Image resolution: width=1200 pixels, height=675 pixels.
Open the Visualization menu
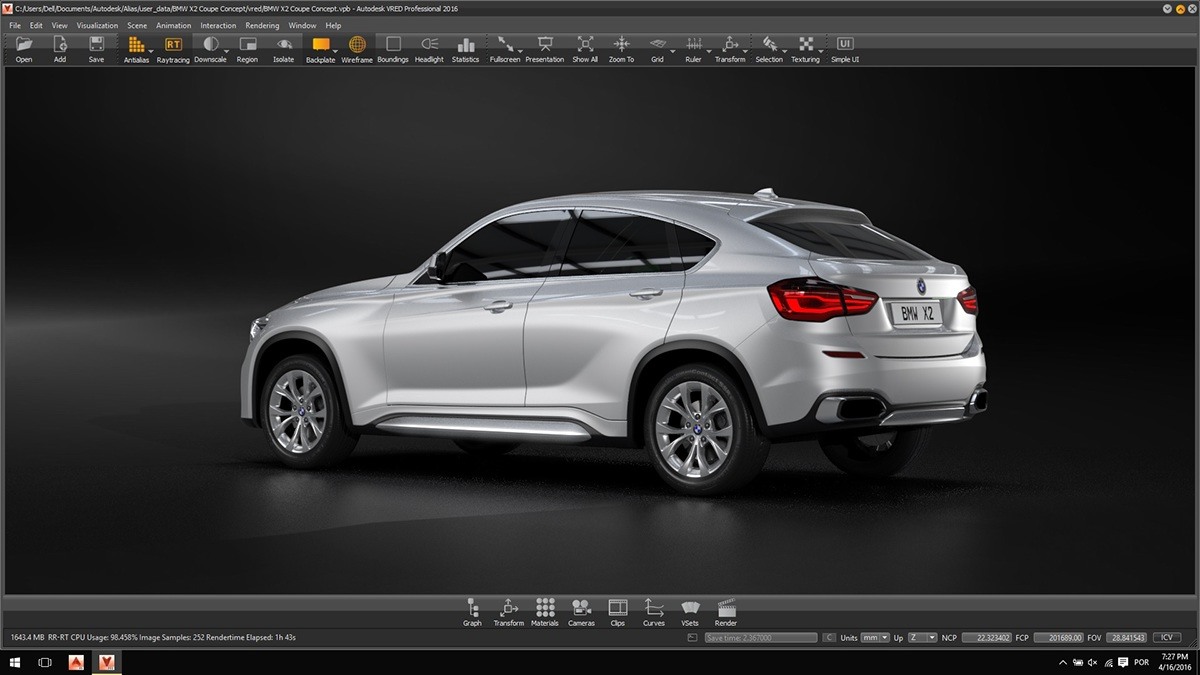click(x=97, y=25)
